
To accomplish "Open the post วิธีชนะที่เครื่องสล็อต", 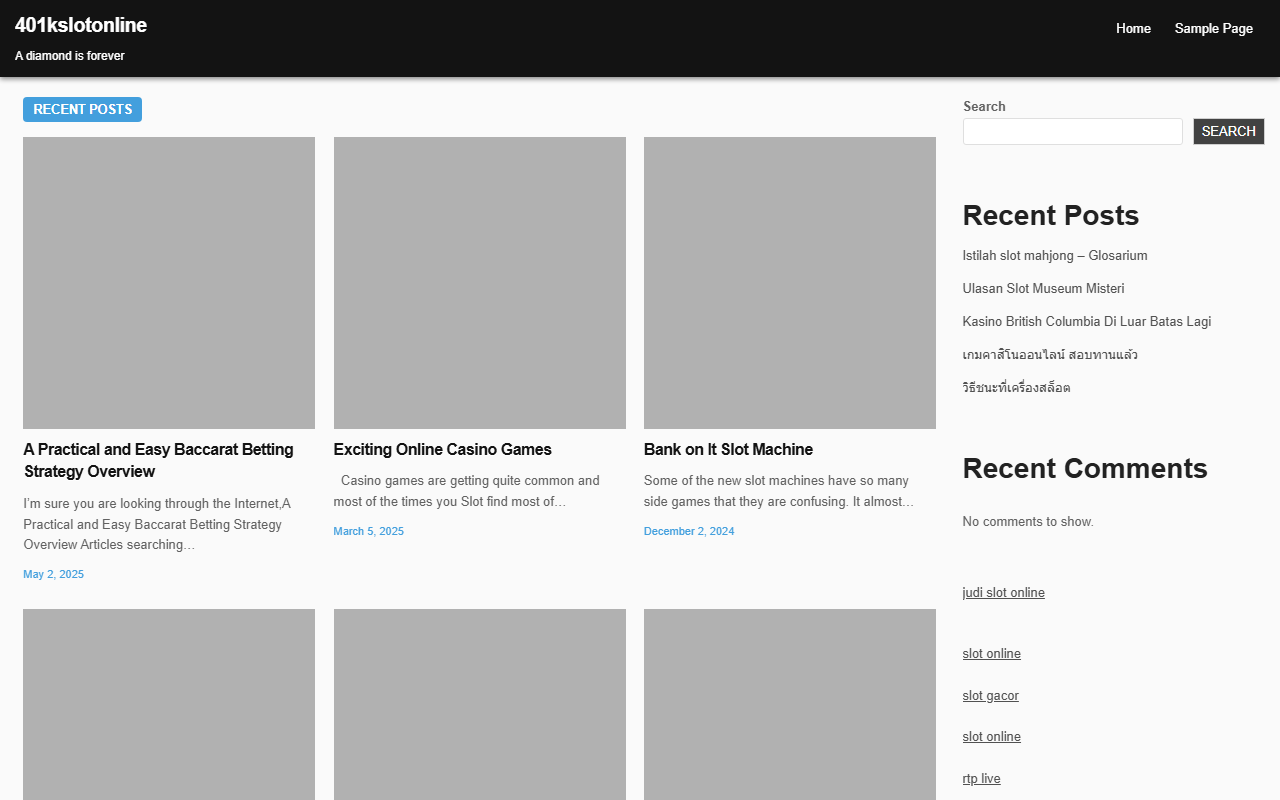I will (1016, 387).
